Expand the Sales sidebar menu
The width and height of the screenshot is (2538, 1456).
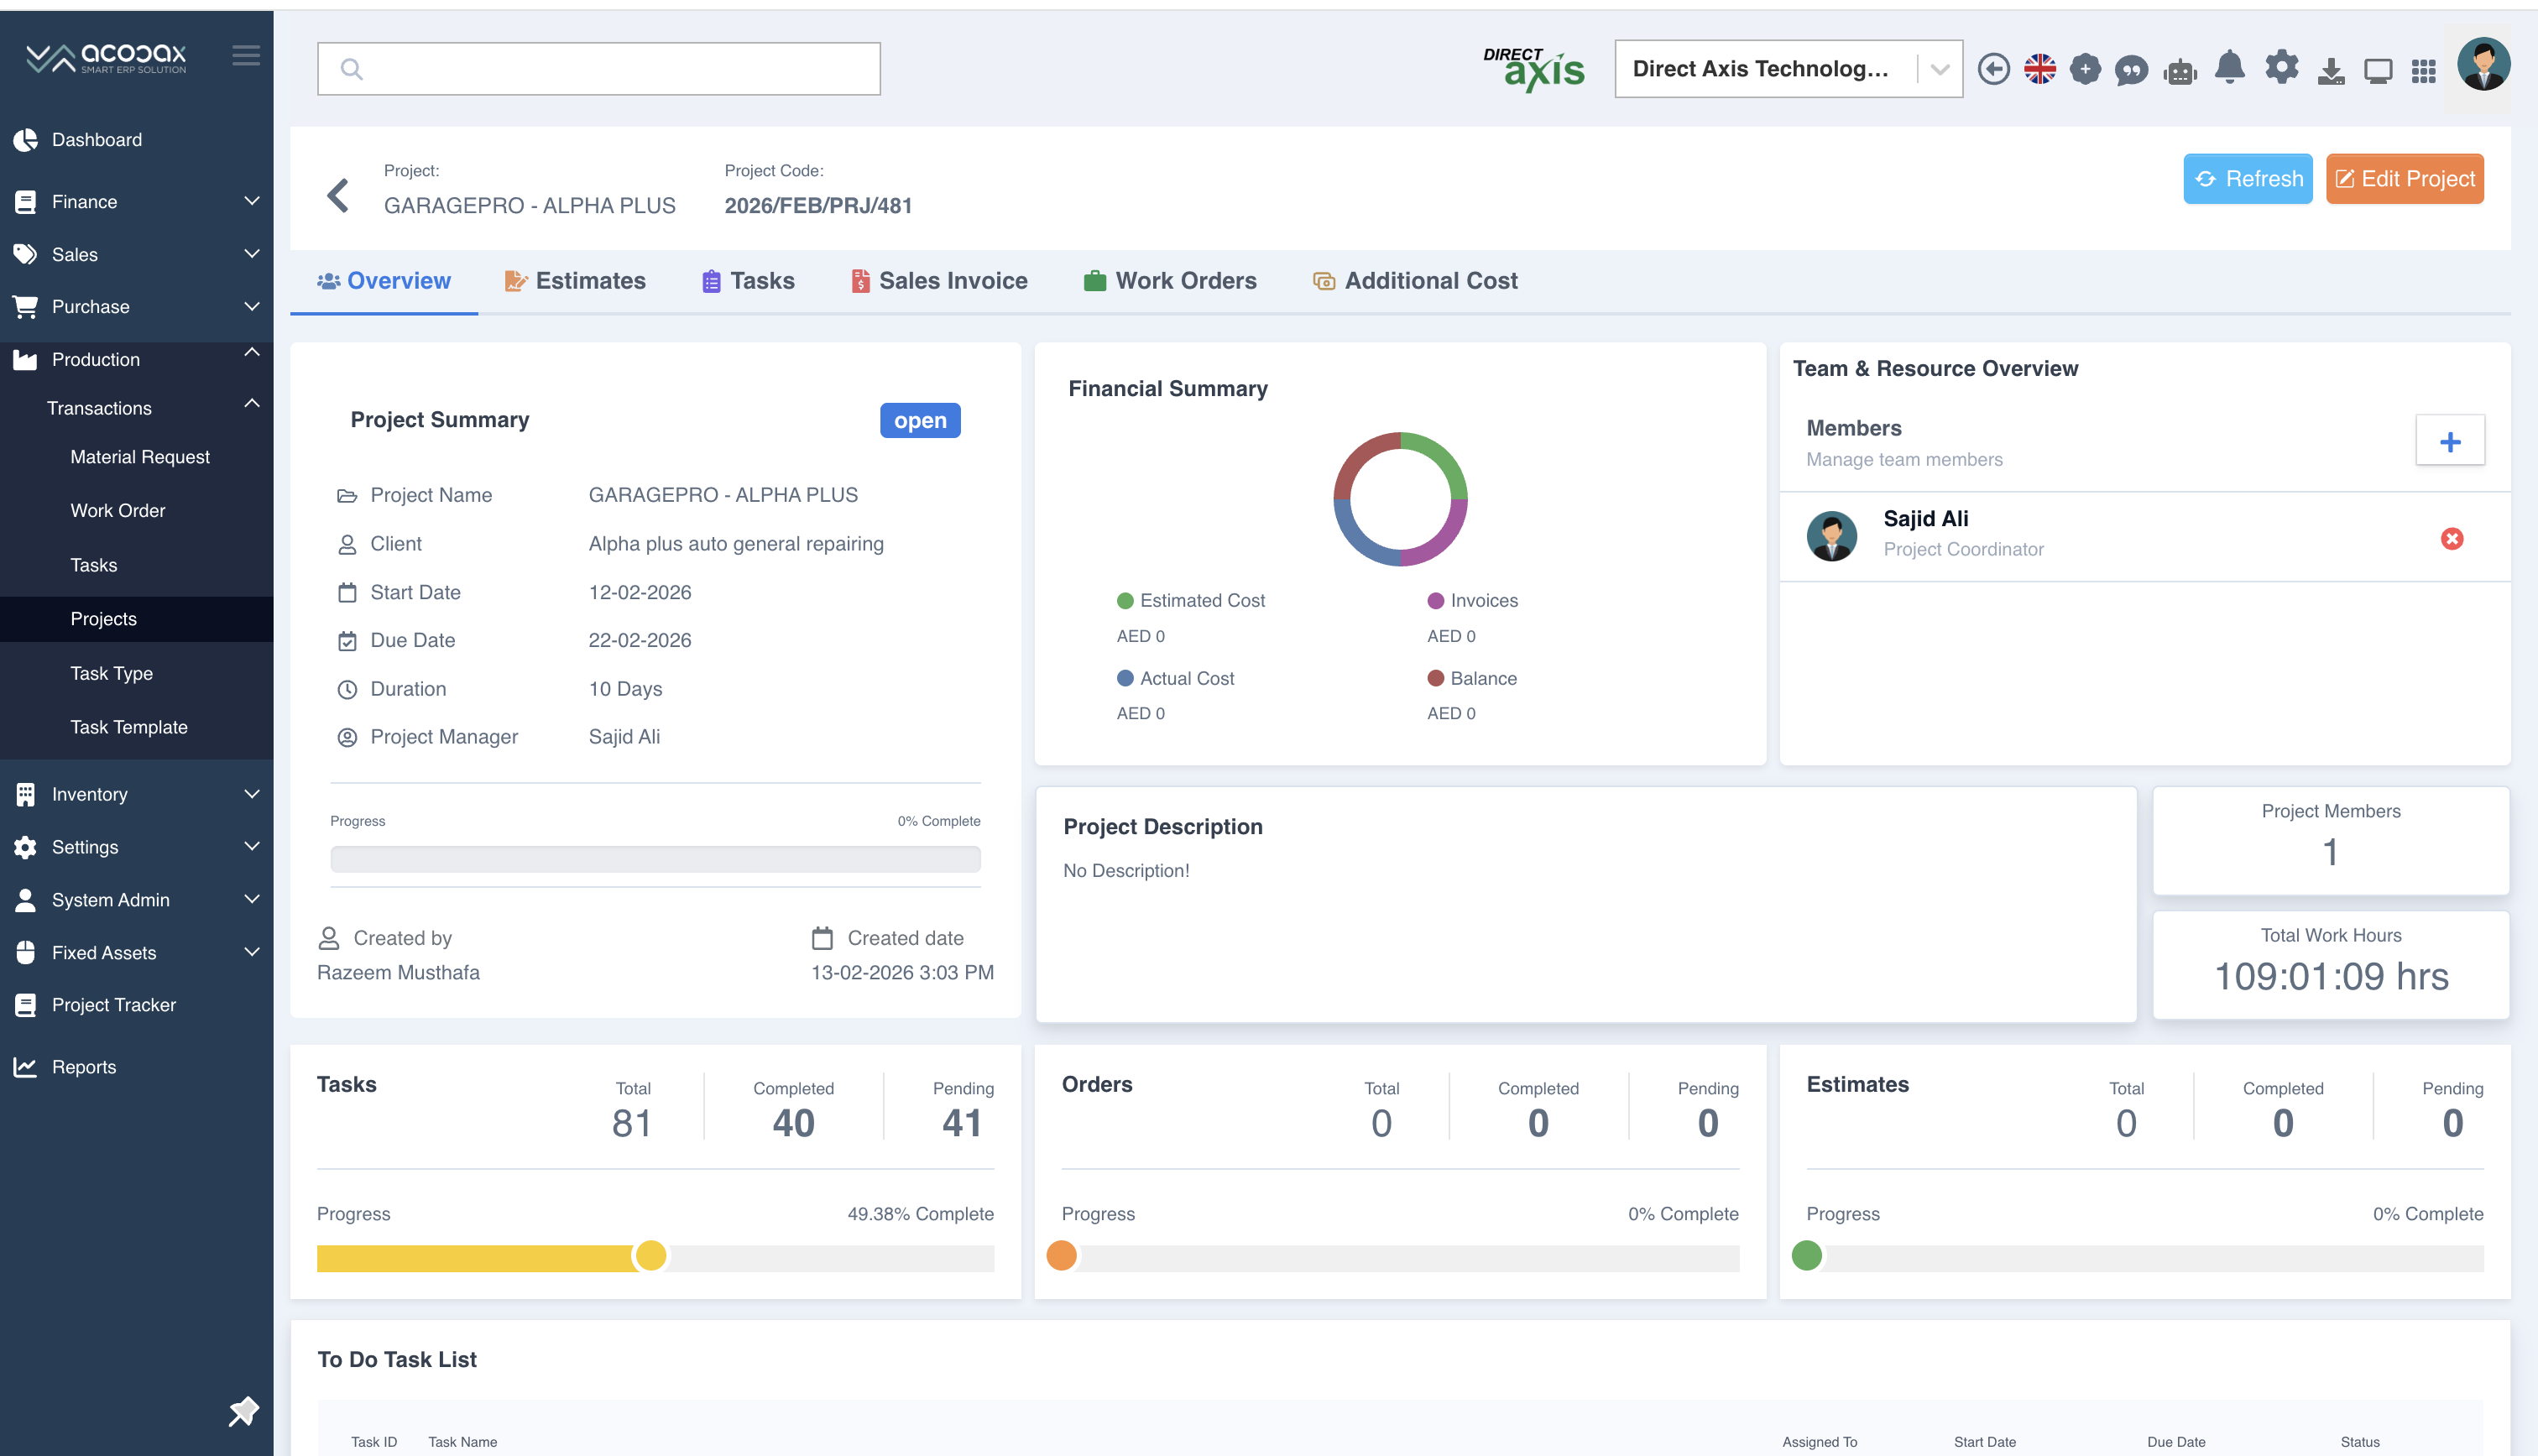click(x=136, y=254)
